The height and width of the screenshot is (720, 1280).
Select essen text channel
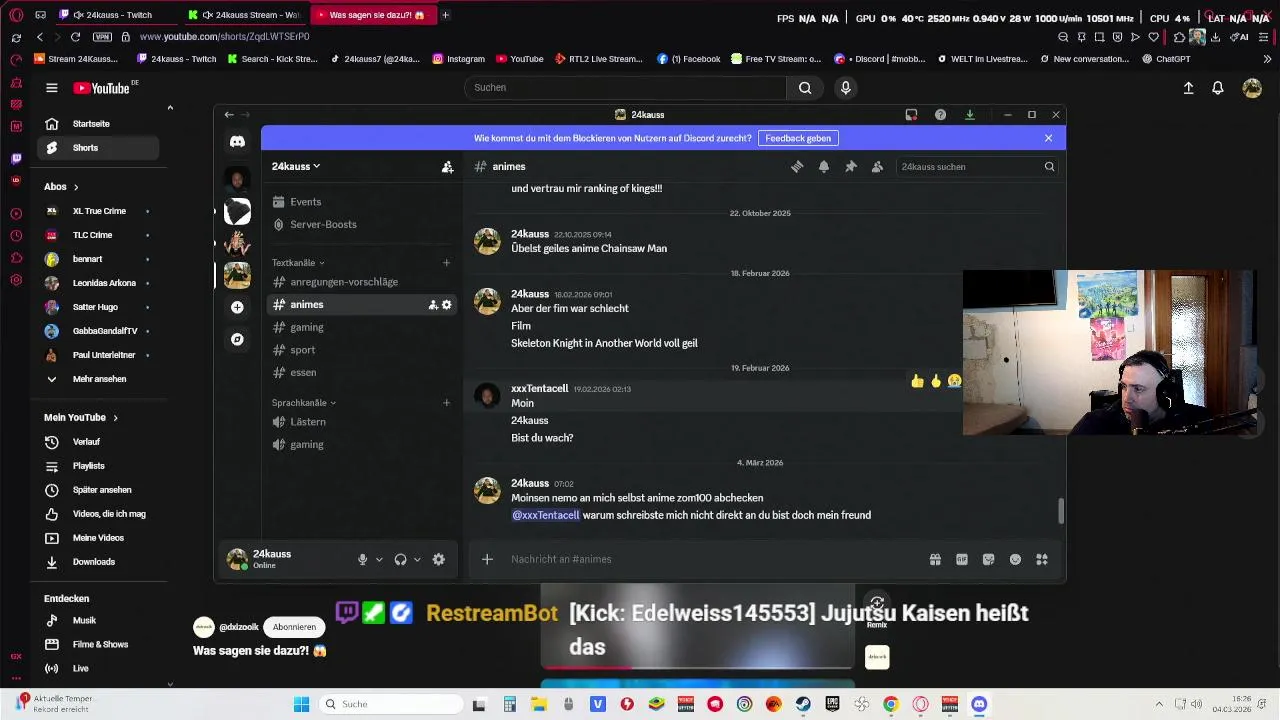click(360, 372)
